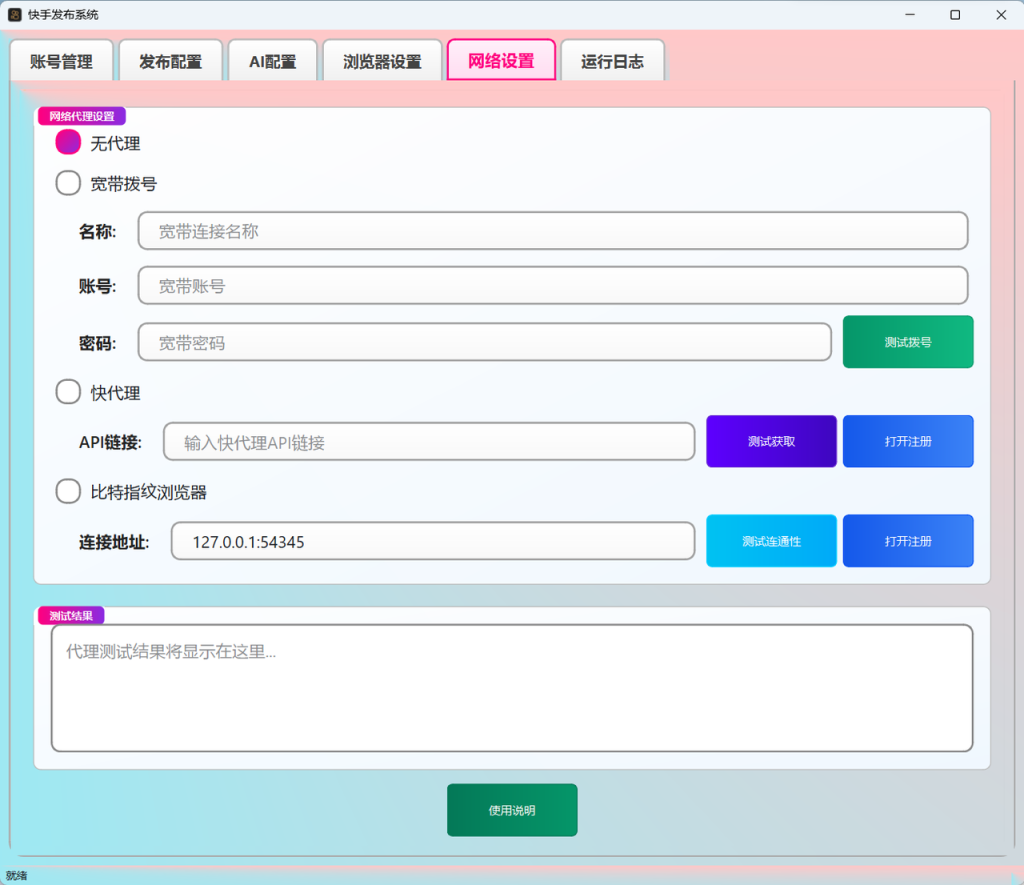Focus the 快代理 API链接 input field
The image size is (1024, 885).
(x=429, y=442)
